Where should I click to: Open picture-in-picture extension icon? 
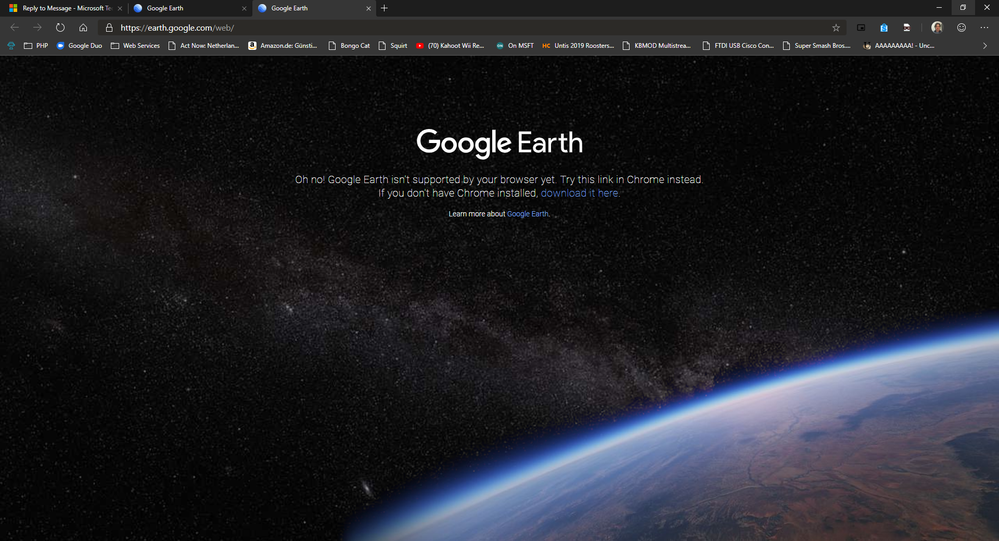coord(861,27)
